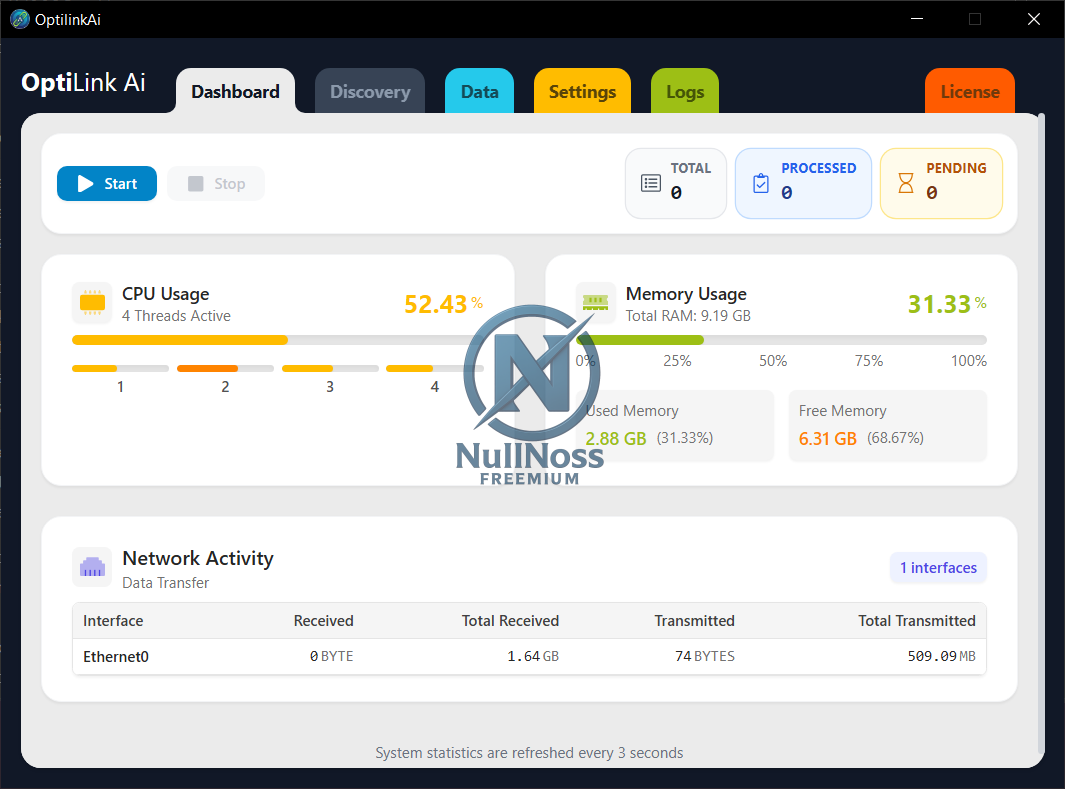Open the Discovery tab
Viewport: 1065px width, 789px height.
(x=370, y=92)
